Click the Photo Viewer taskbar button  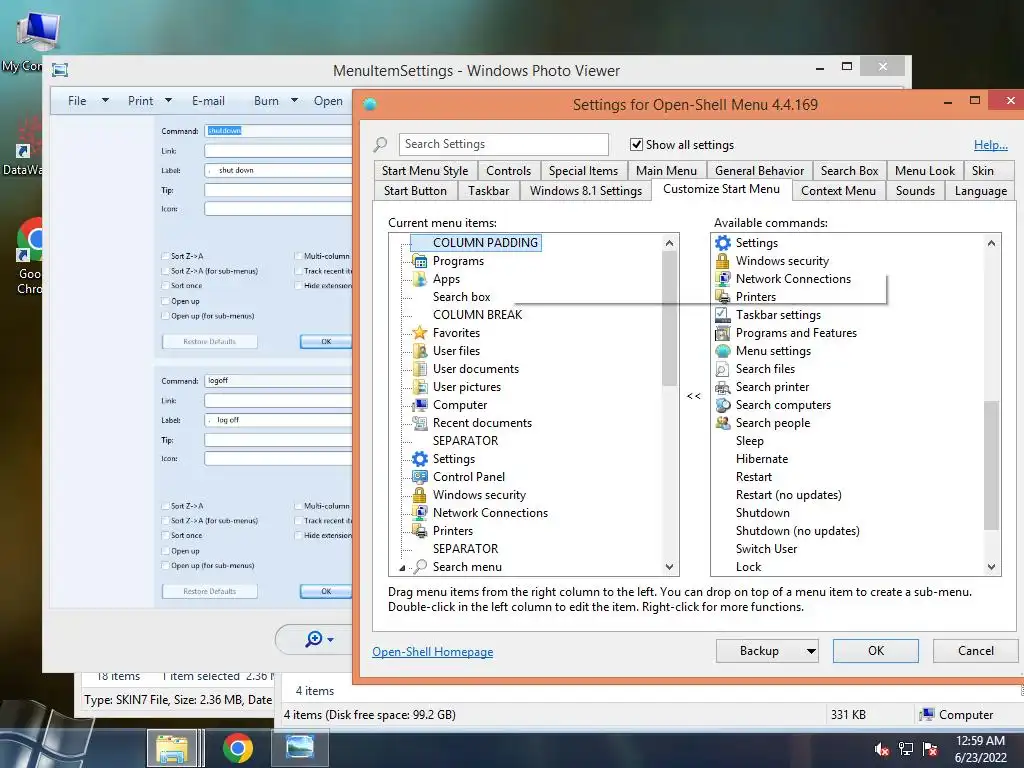pyautogui.click(x=300, y=748)
